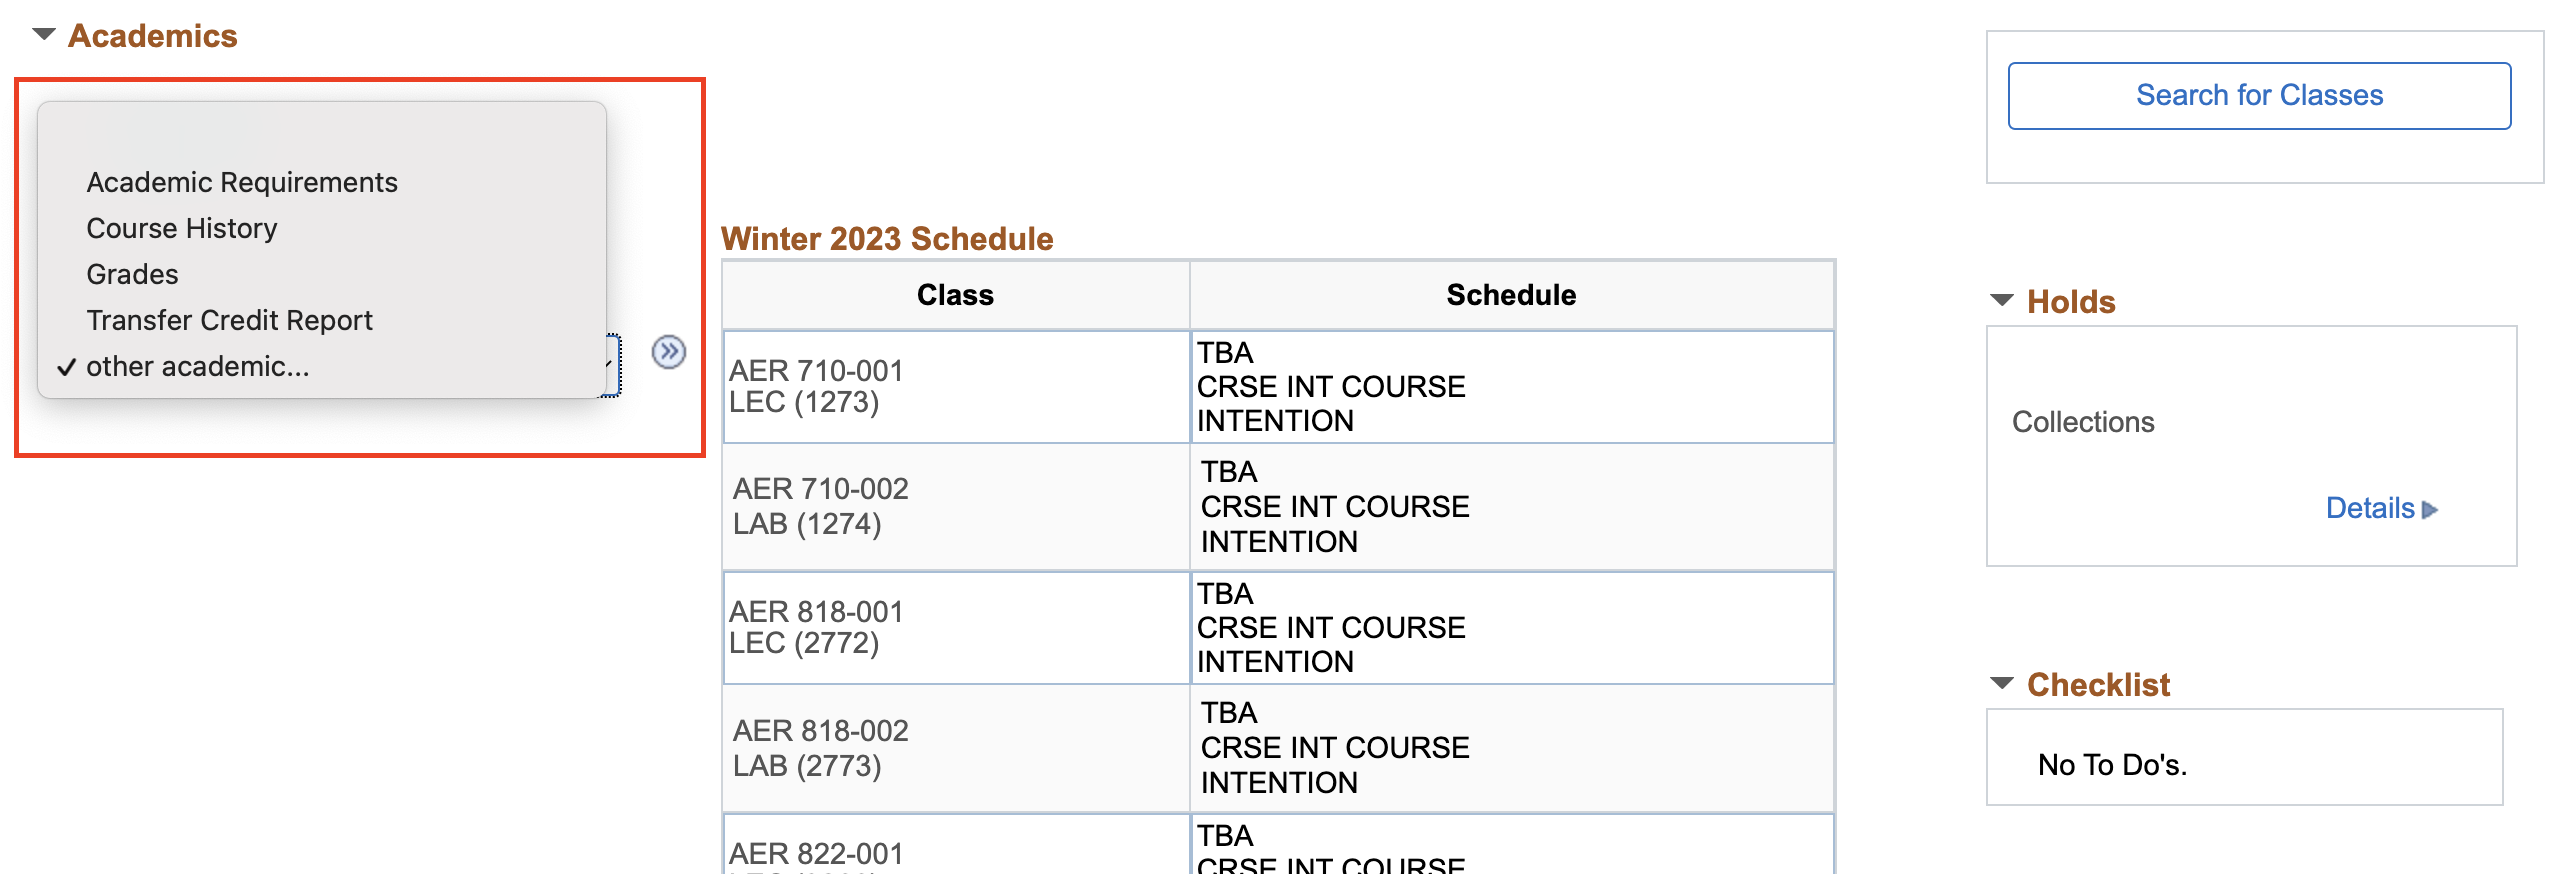Screen dimensions: 2572x874
Task: Click the Collections hold item
Action: point(2083,422)
